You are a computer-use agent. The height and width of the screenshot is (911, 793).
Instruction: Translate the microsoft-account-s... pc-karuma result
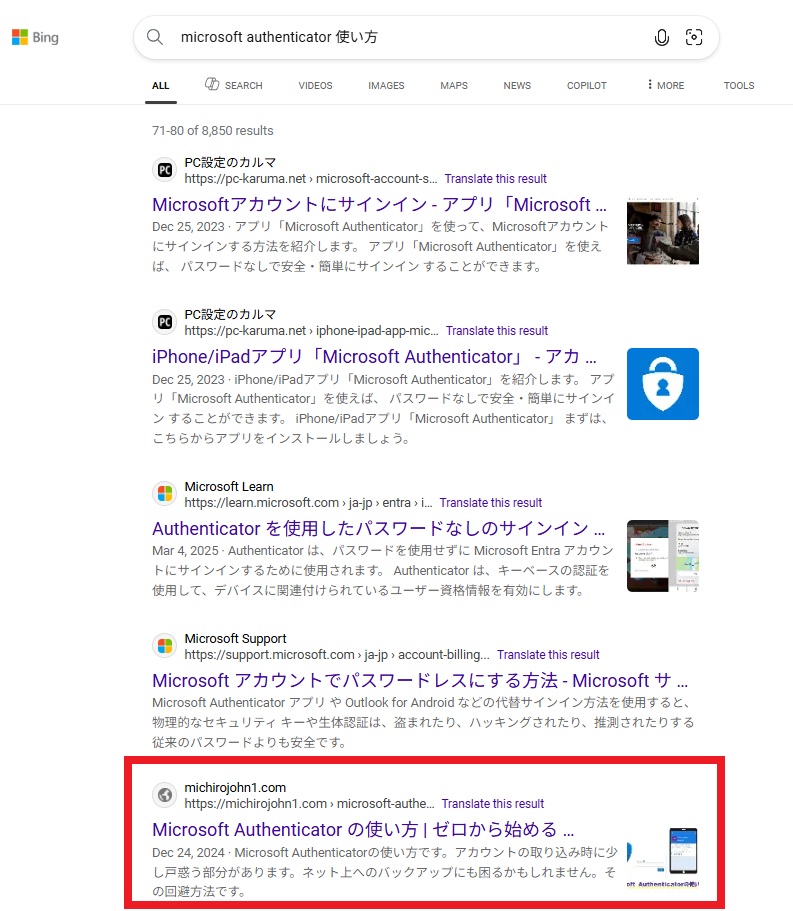pyautogui.click(x=496, y=179)
